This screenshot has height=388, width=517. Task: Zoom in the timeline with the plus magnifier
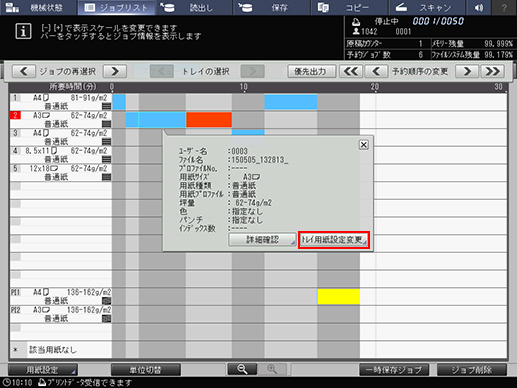click(x=272, y=369)
